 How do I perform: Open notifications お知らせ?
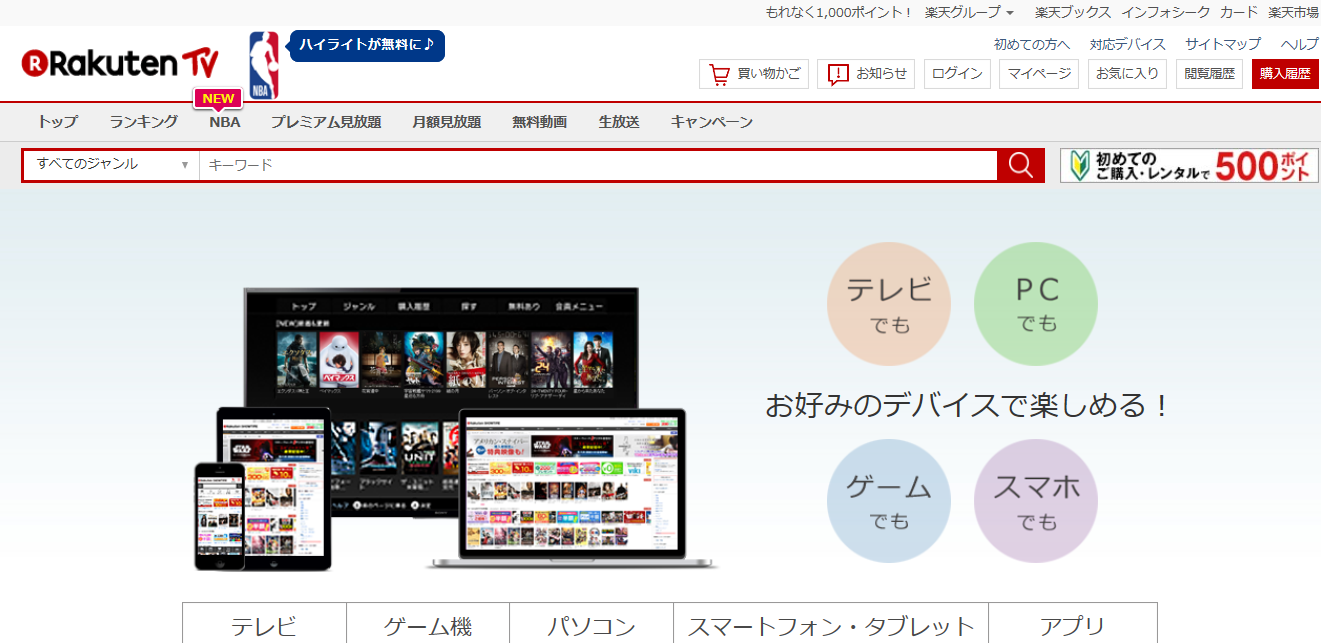coord(866,74)
